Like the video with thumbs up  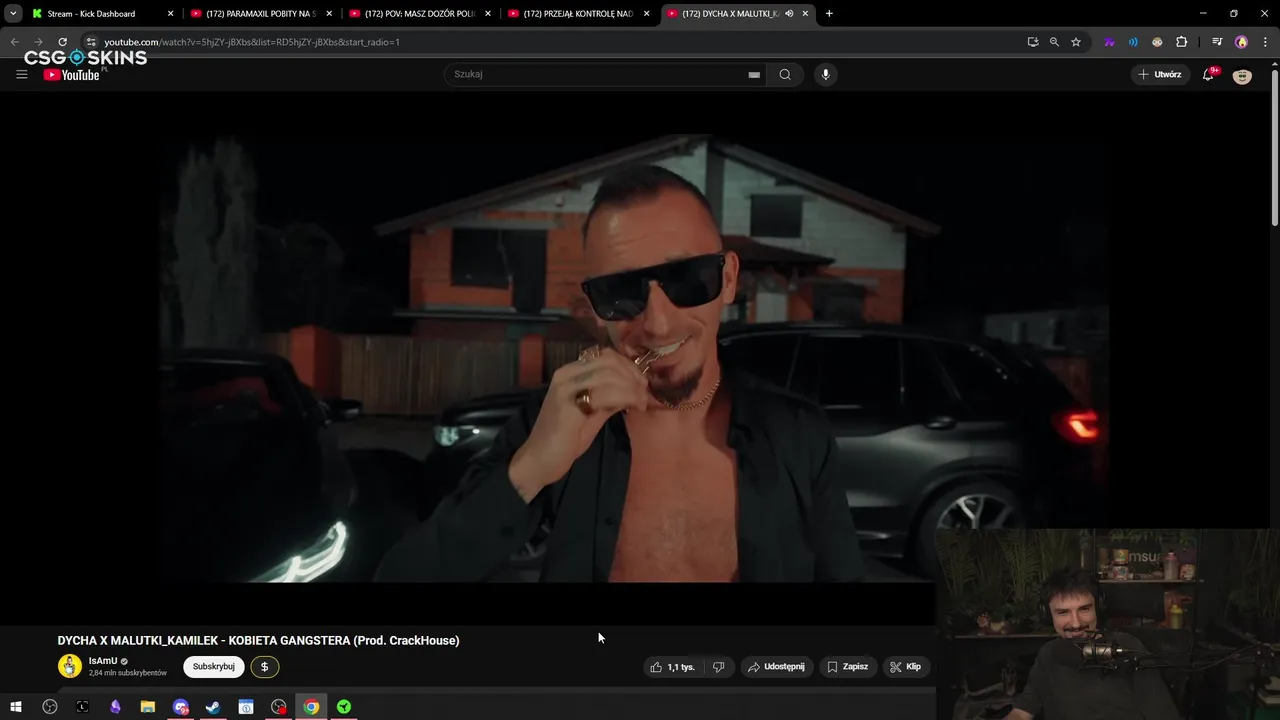tap(672, 667)
